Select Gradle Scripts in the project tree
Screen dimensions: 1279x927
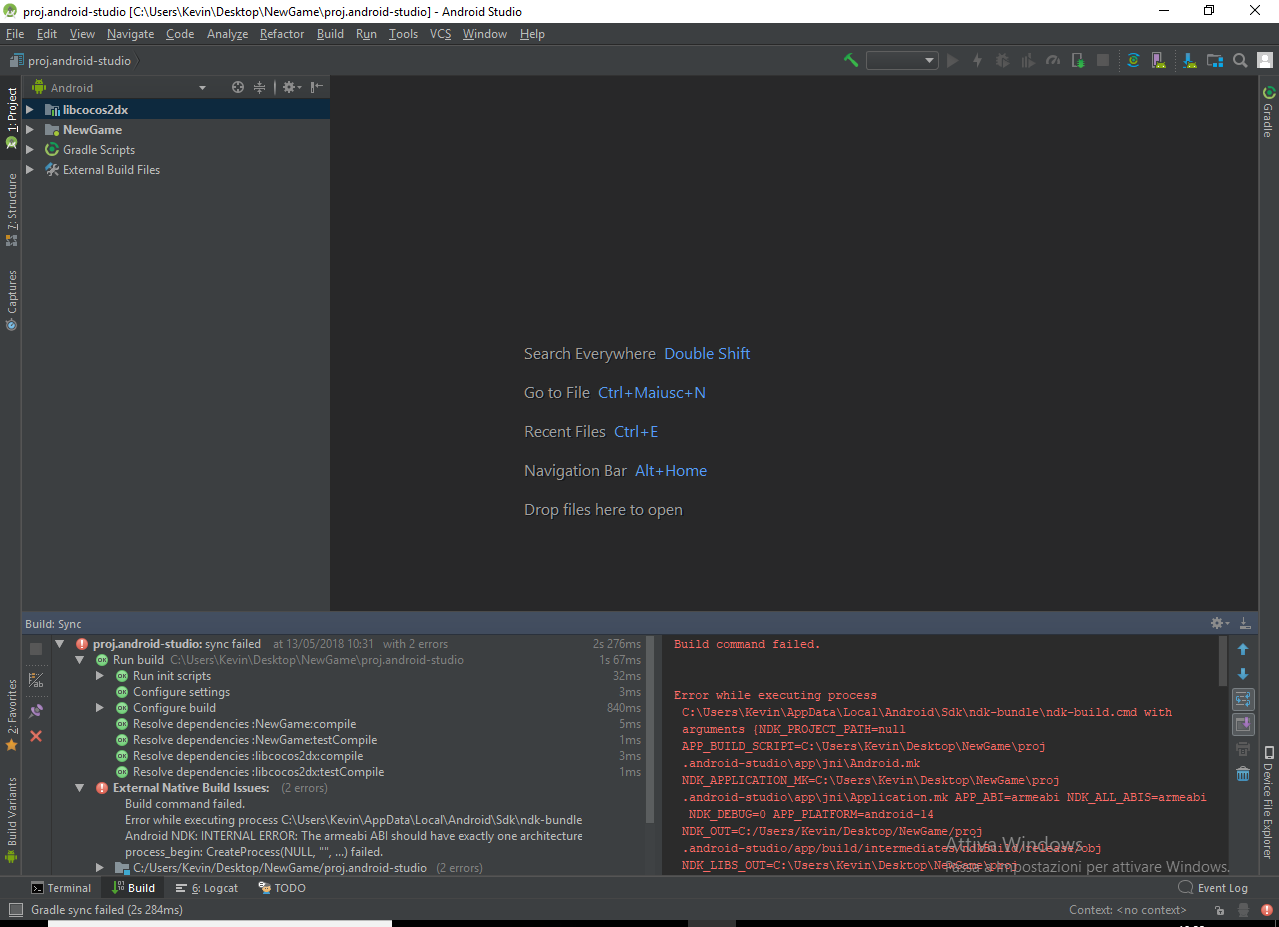(x=98, y=150)
